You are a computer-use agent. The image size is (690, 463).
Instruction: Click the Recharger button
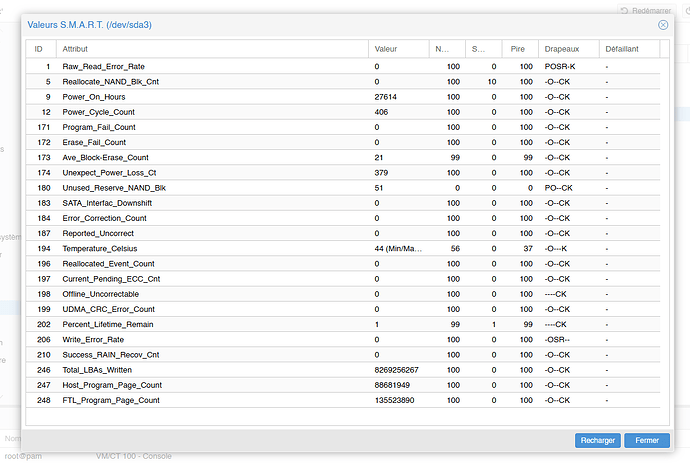pos(597,440)
